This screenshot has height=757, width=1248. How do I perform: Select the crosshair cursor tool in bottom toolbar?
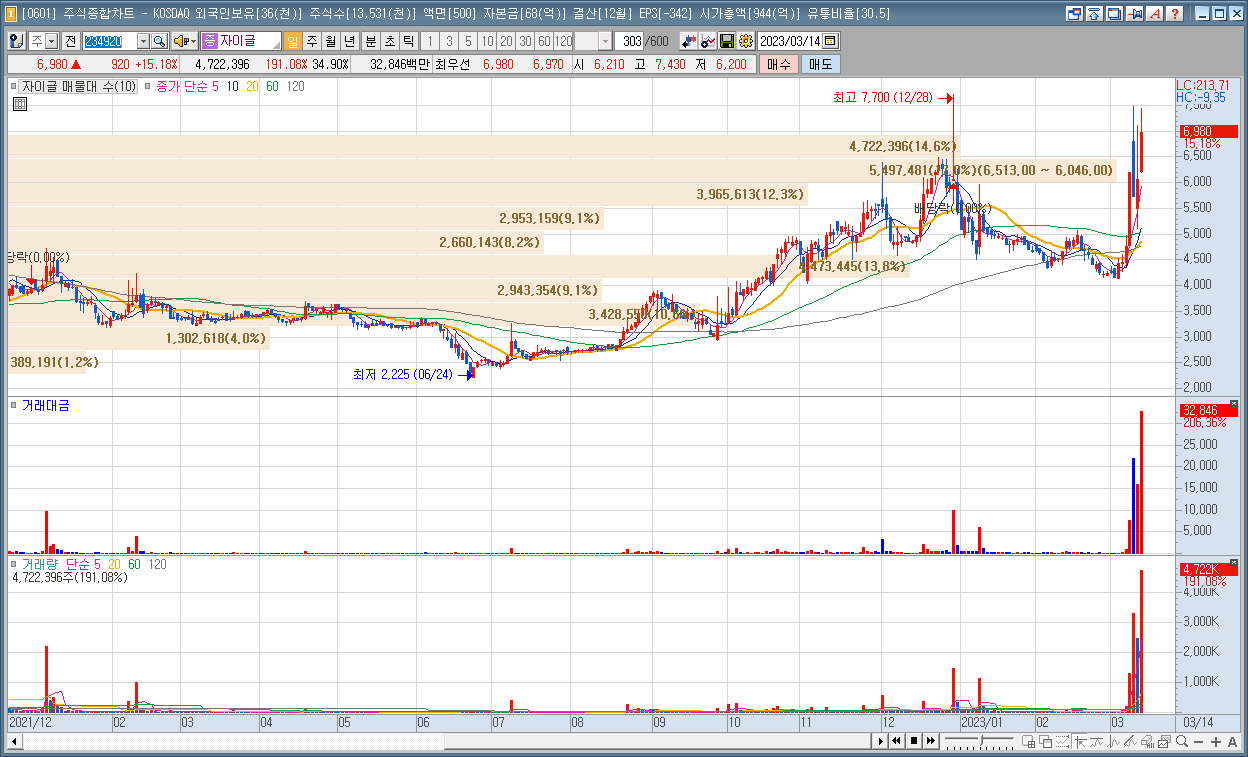coord(1080,741)
